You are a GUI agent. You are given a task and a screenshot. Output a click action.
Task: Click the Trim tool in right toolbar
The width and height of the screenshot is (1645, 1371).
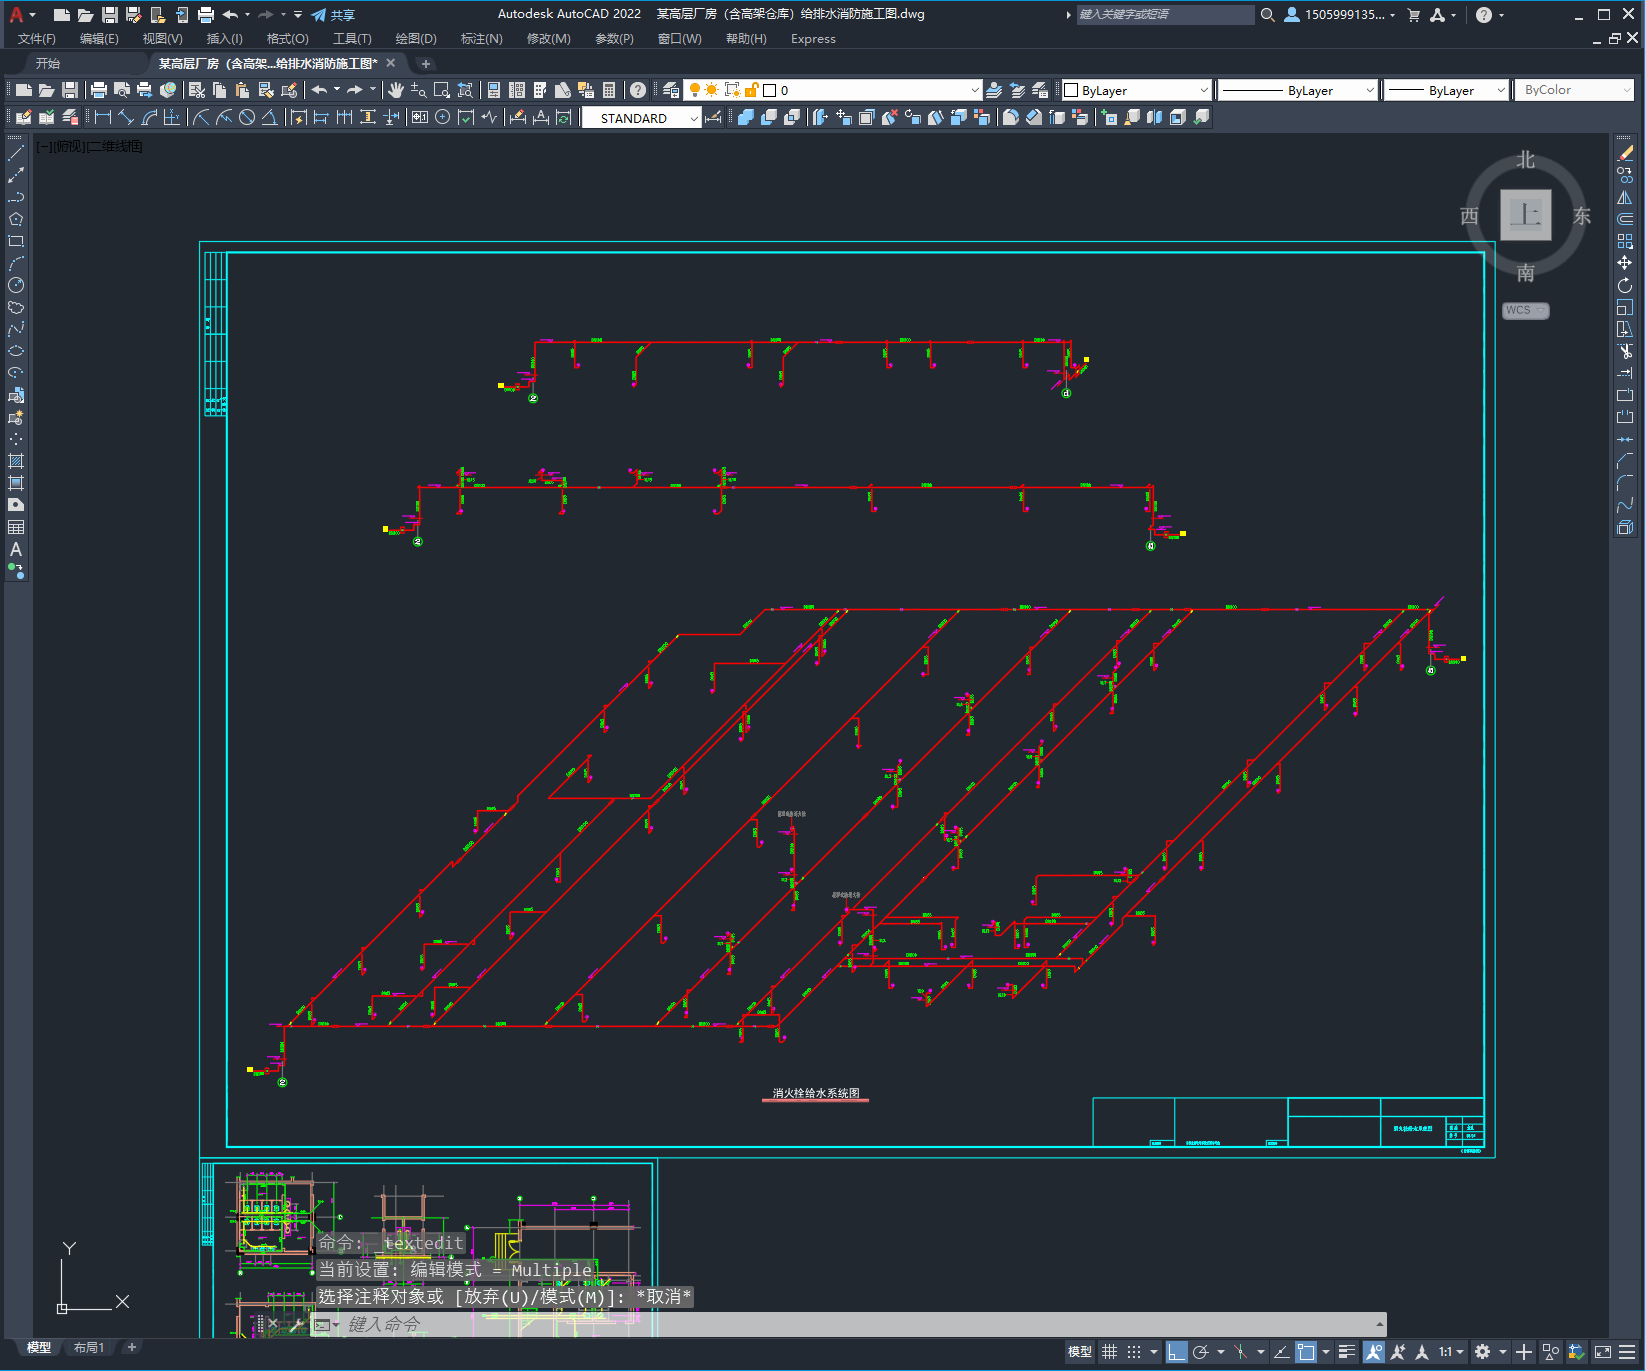point(1625,351)
